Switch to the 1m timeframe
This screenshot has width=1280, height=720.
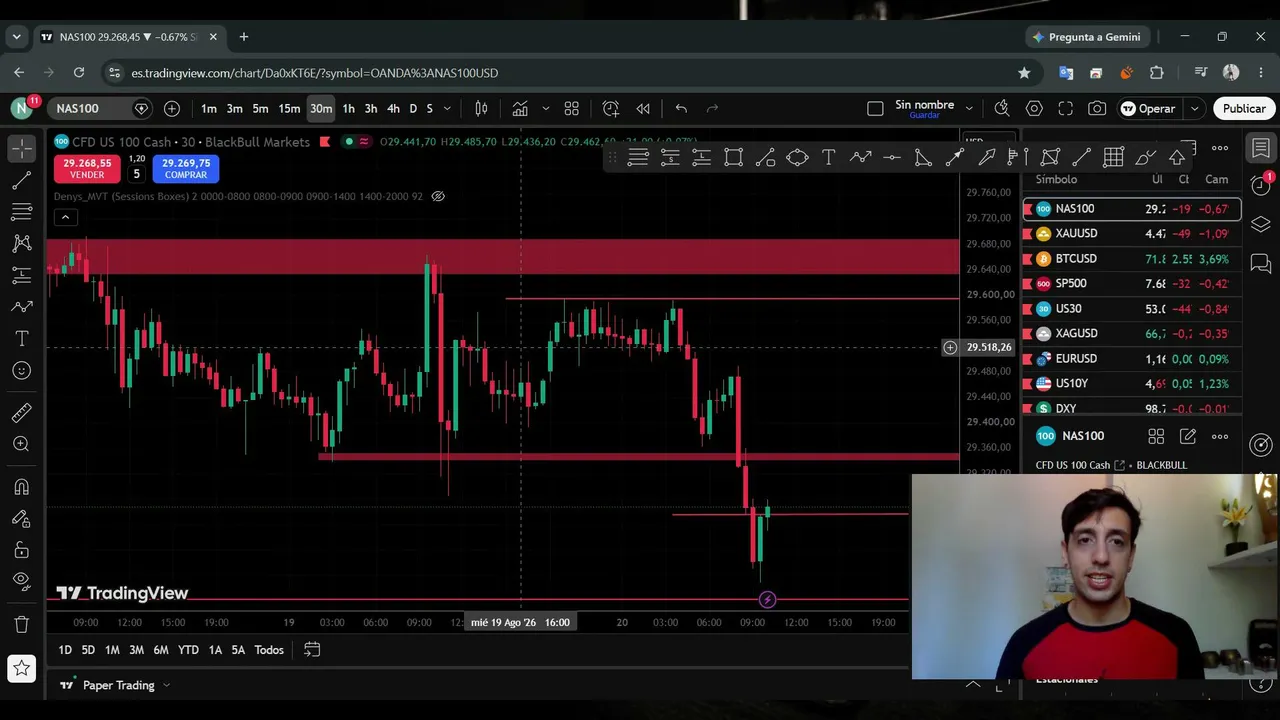[209, 108]
